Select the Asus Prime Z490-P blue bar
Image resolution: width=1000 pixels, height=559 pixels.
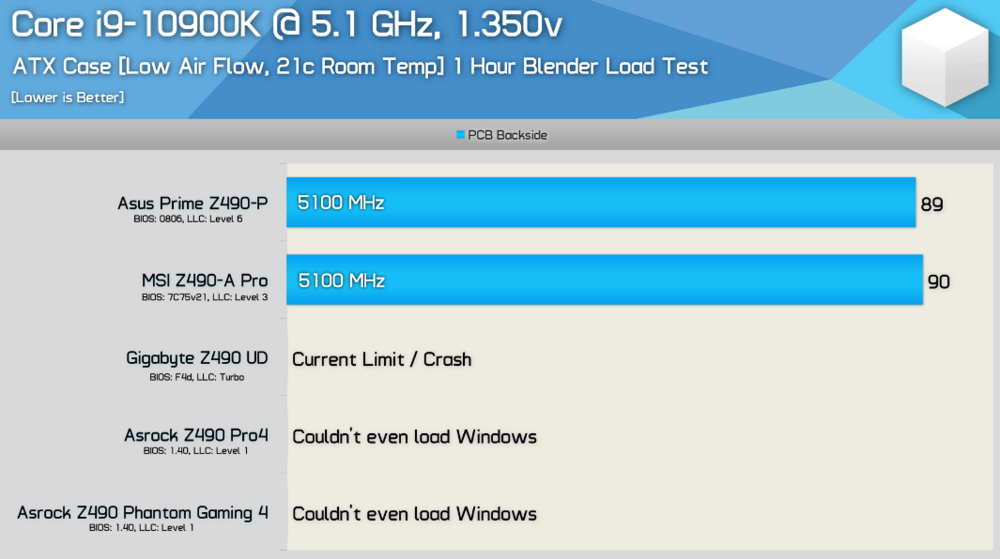tap(601, 203)
